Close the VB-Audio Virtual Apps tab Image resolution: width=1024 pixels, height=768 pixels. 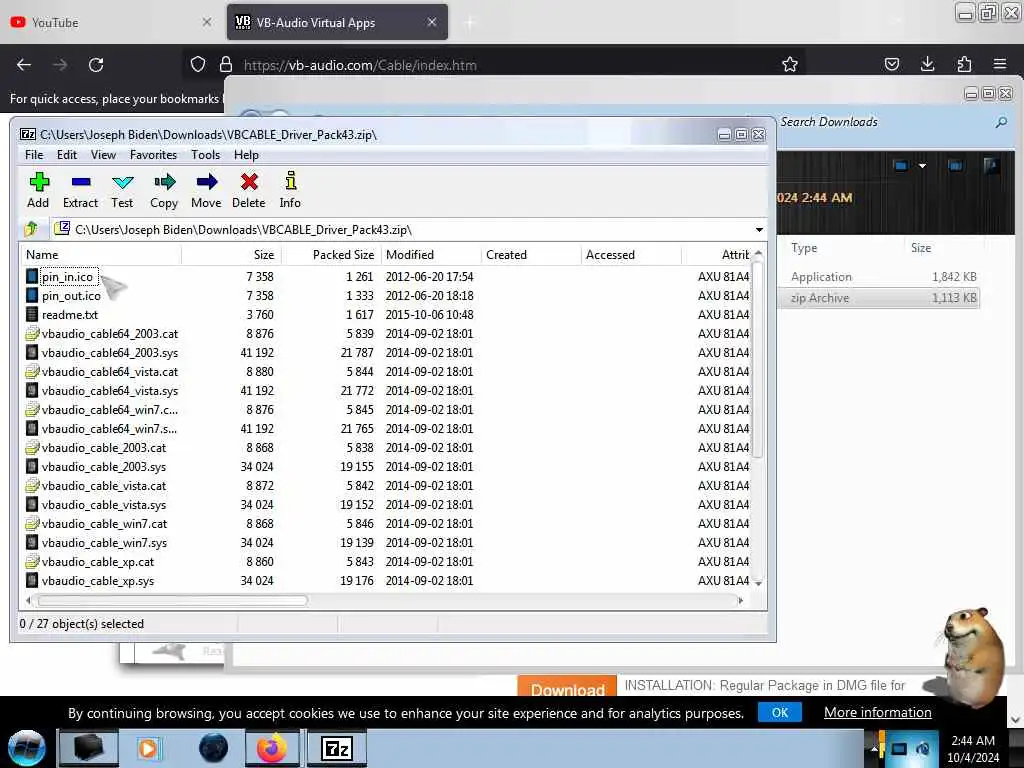[432, 22]
